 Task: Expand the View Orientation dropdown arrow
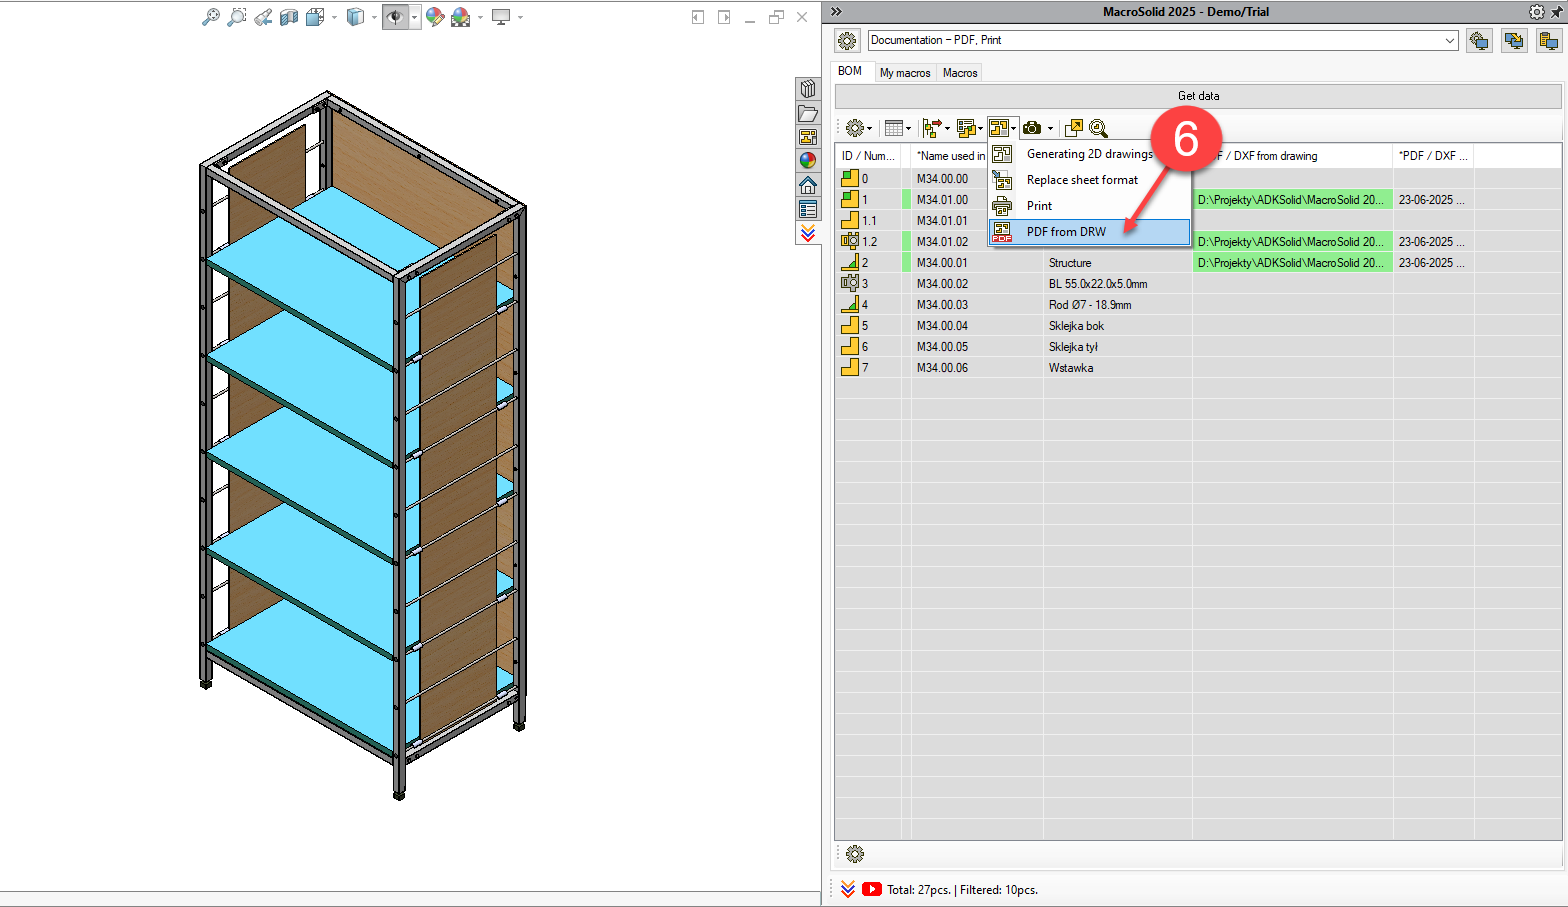point(334,17)
